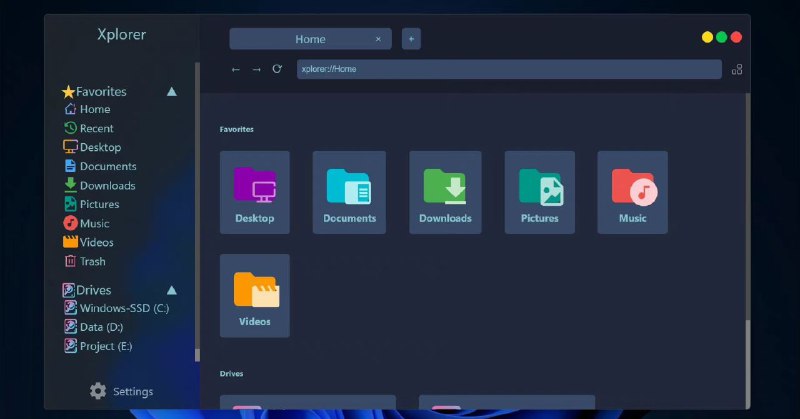Click the main content vertical scrollbar
This screenshot has height=419, width=800.
(748, 250)
